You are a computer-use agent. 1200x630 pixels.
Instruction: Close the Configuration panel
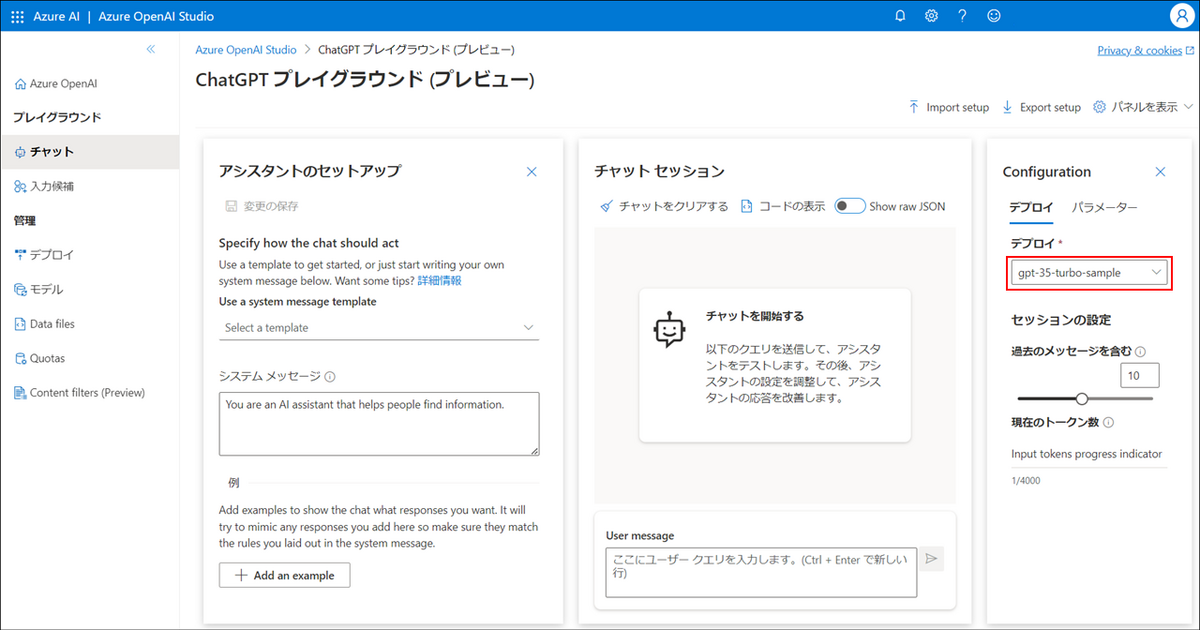[x=1161, y=172]
